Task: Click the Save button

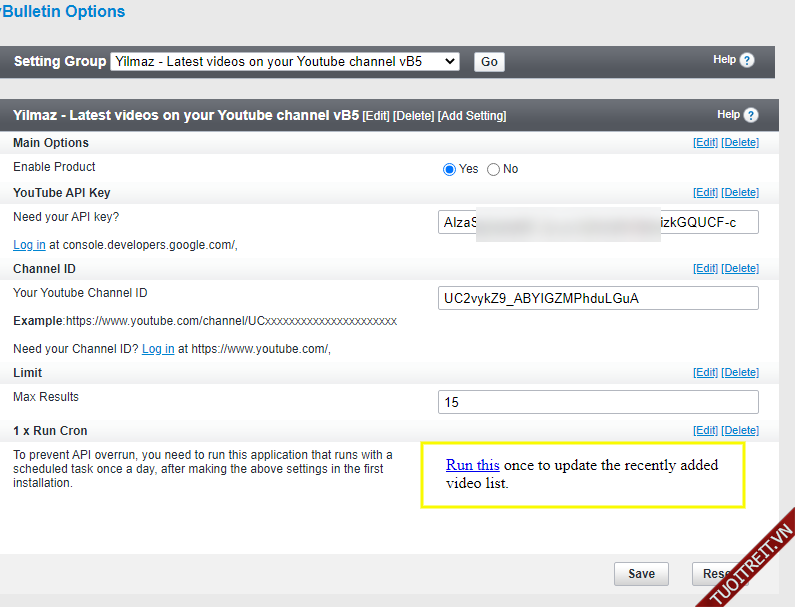Action: tap(641, 573)
